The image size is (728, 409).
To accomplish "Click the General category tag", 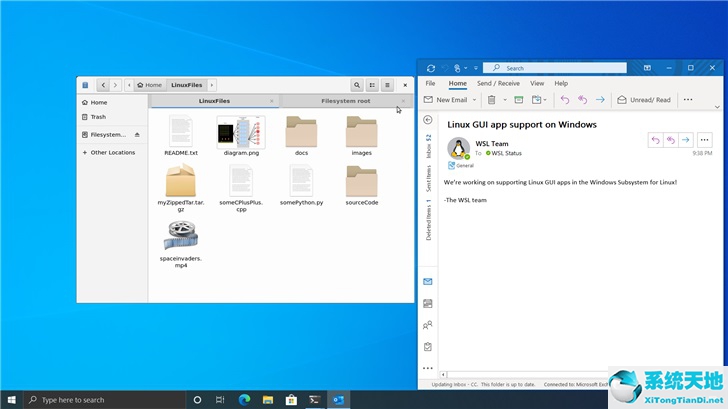I will click(x=461, y=165).
